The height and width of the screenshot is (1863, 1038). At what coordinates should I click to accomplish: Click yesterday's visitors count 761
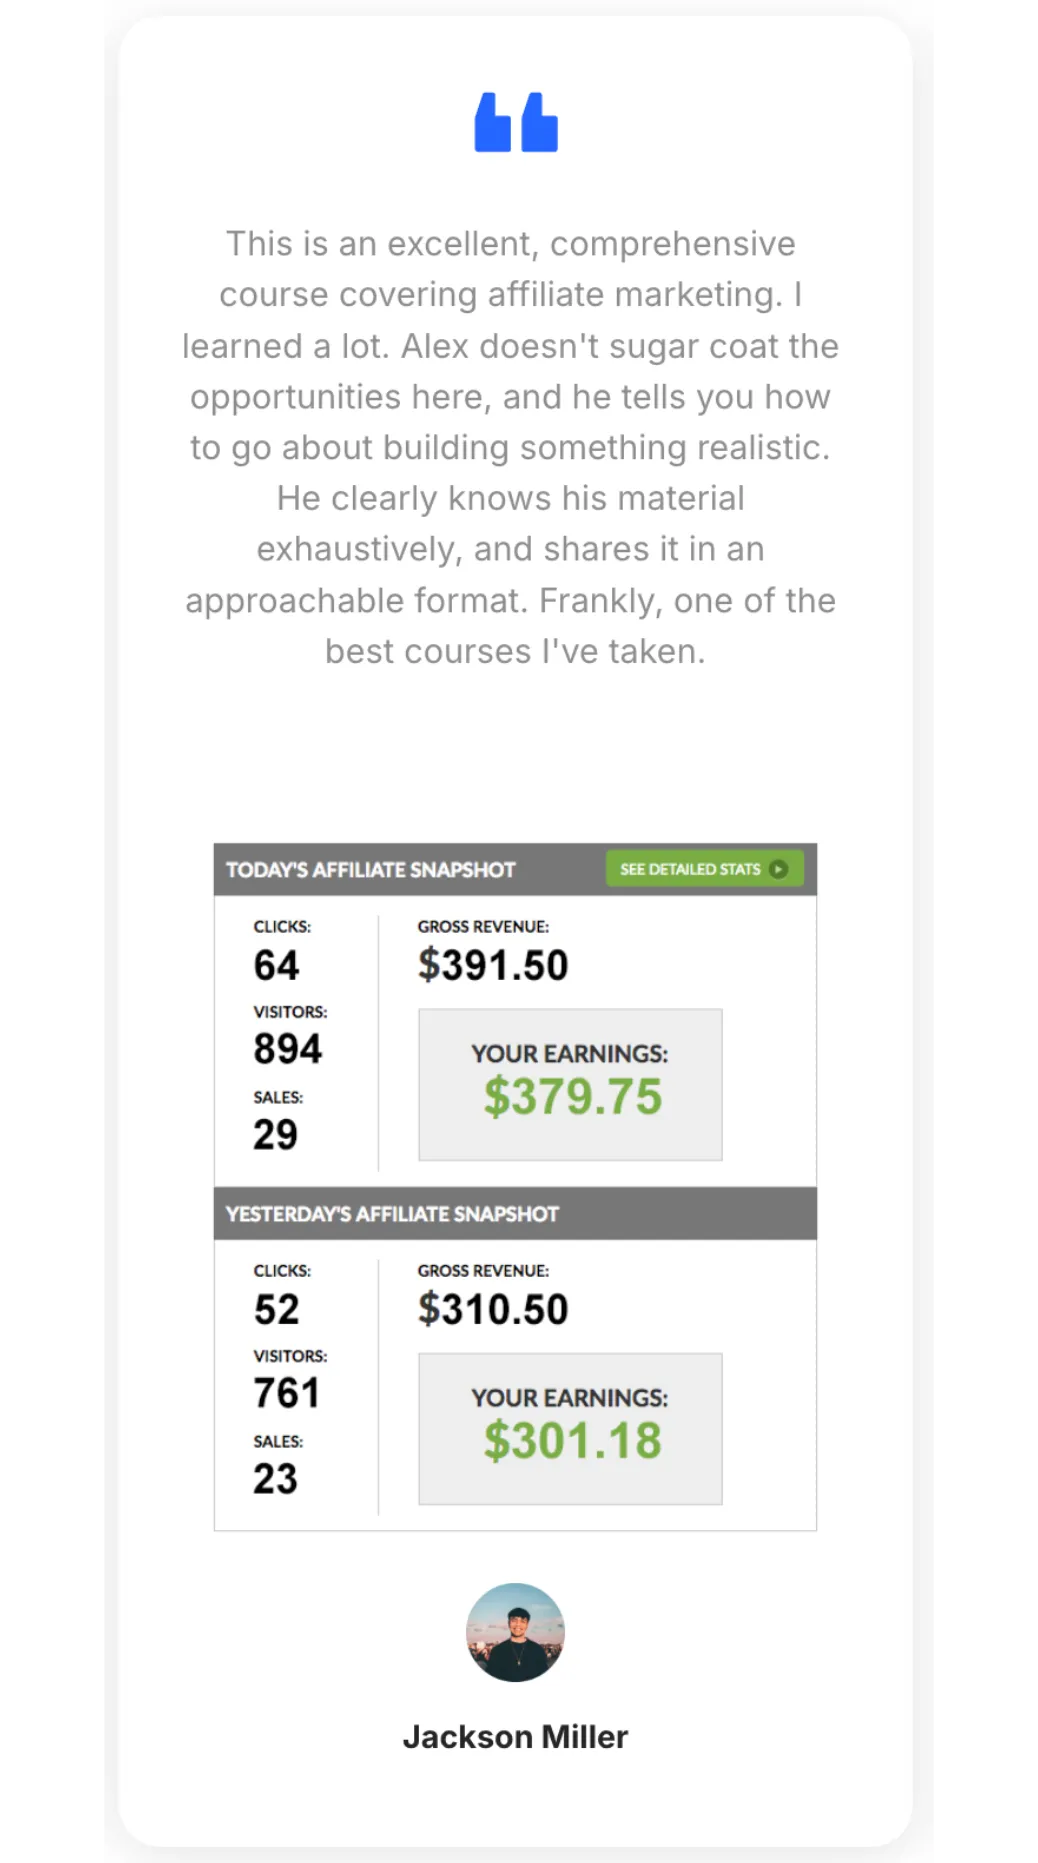coord(287,1393)
